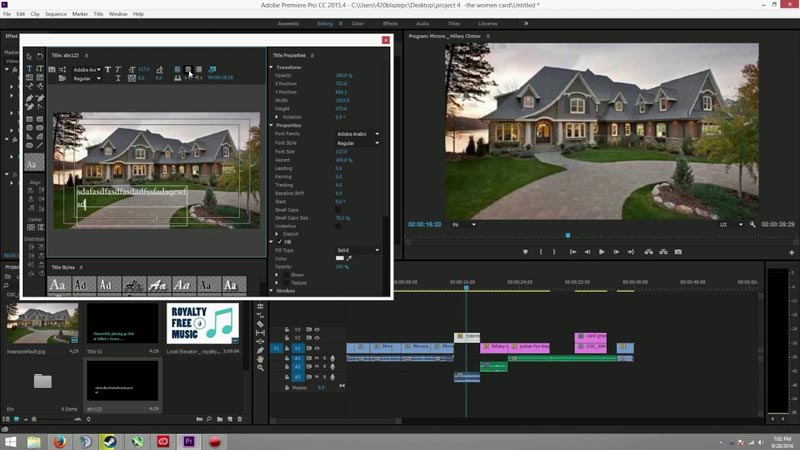Select the Razor tool in timeline toolbar
800x450 pixels.
click(260, 324)
